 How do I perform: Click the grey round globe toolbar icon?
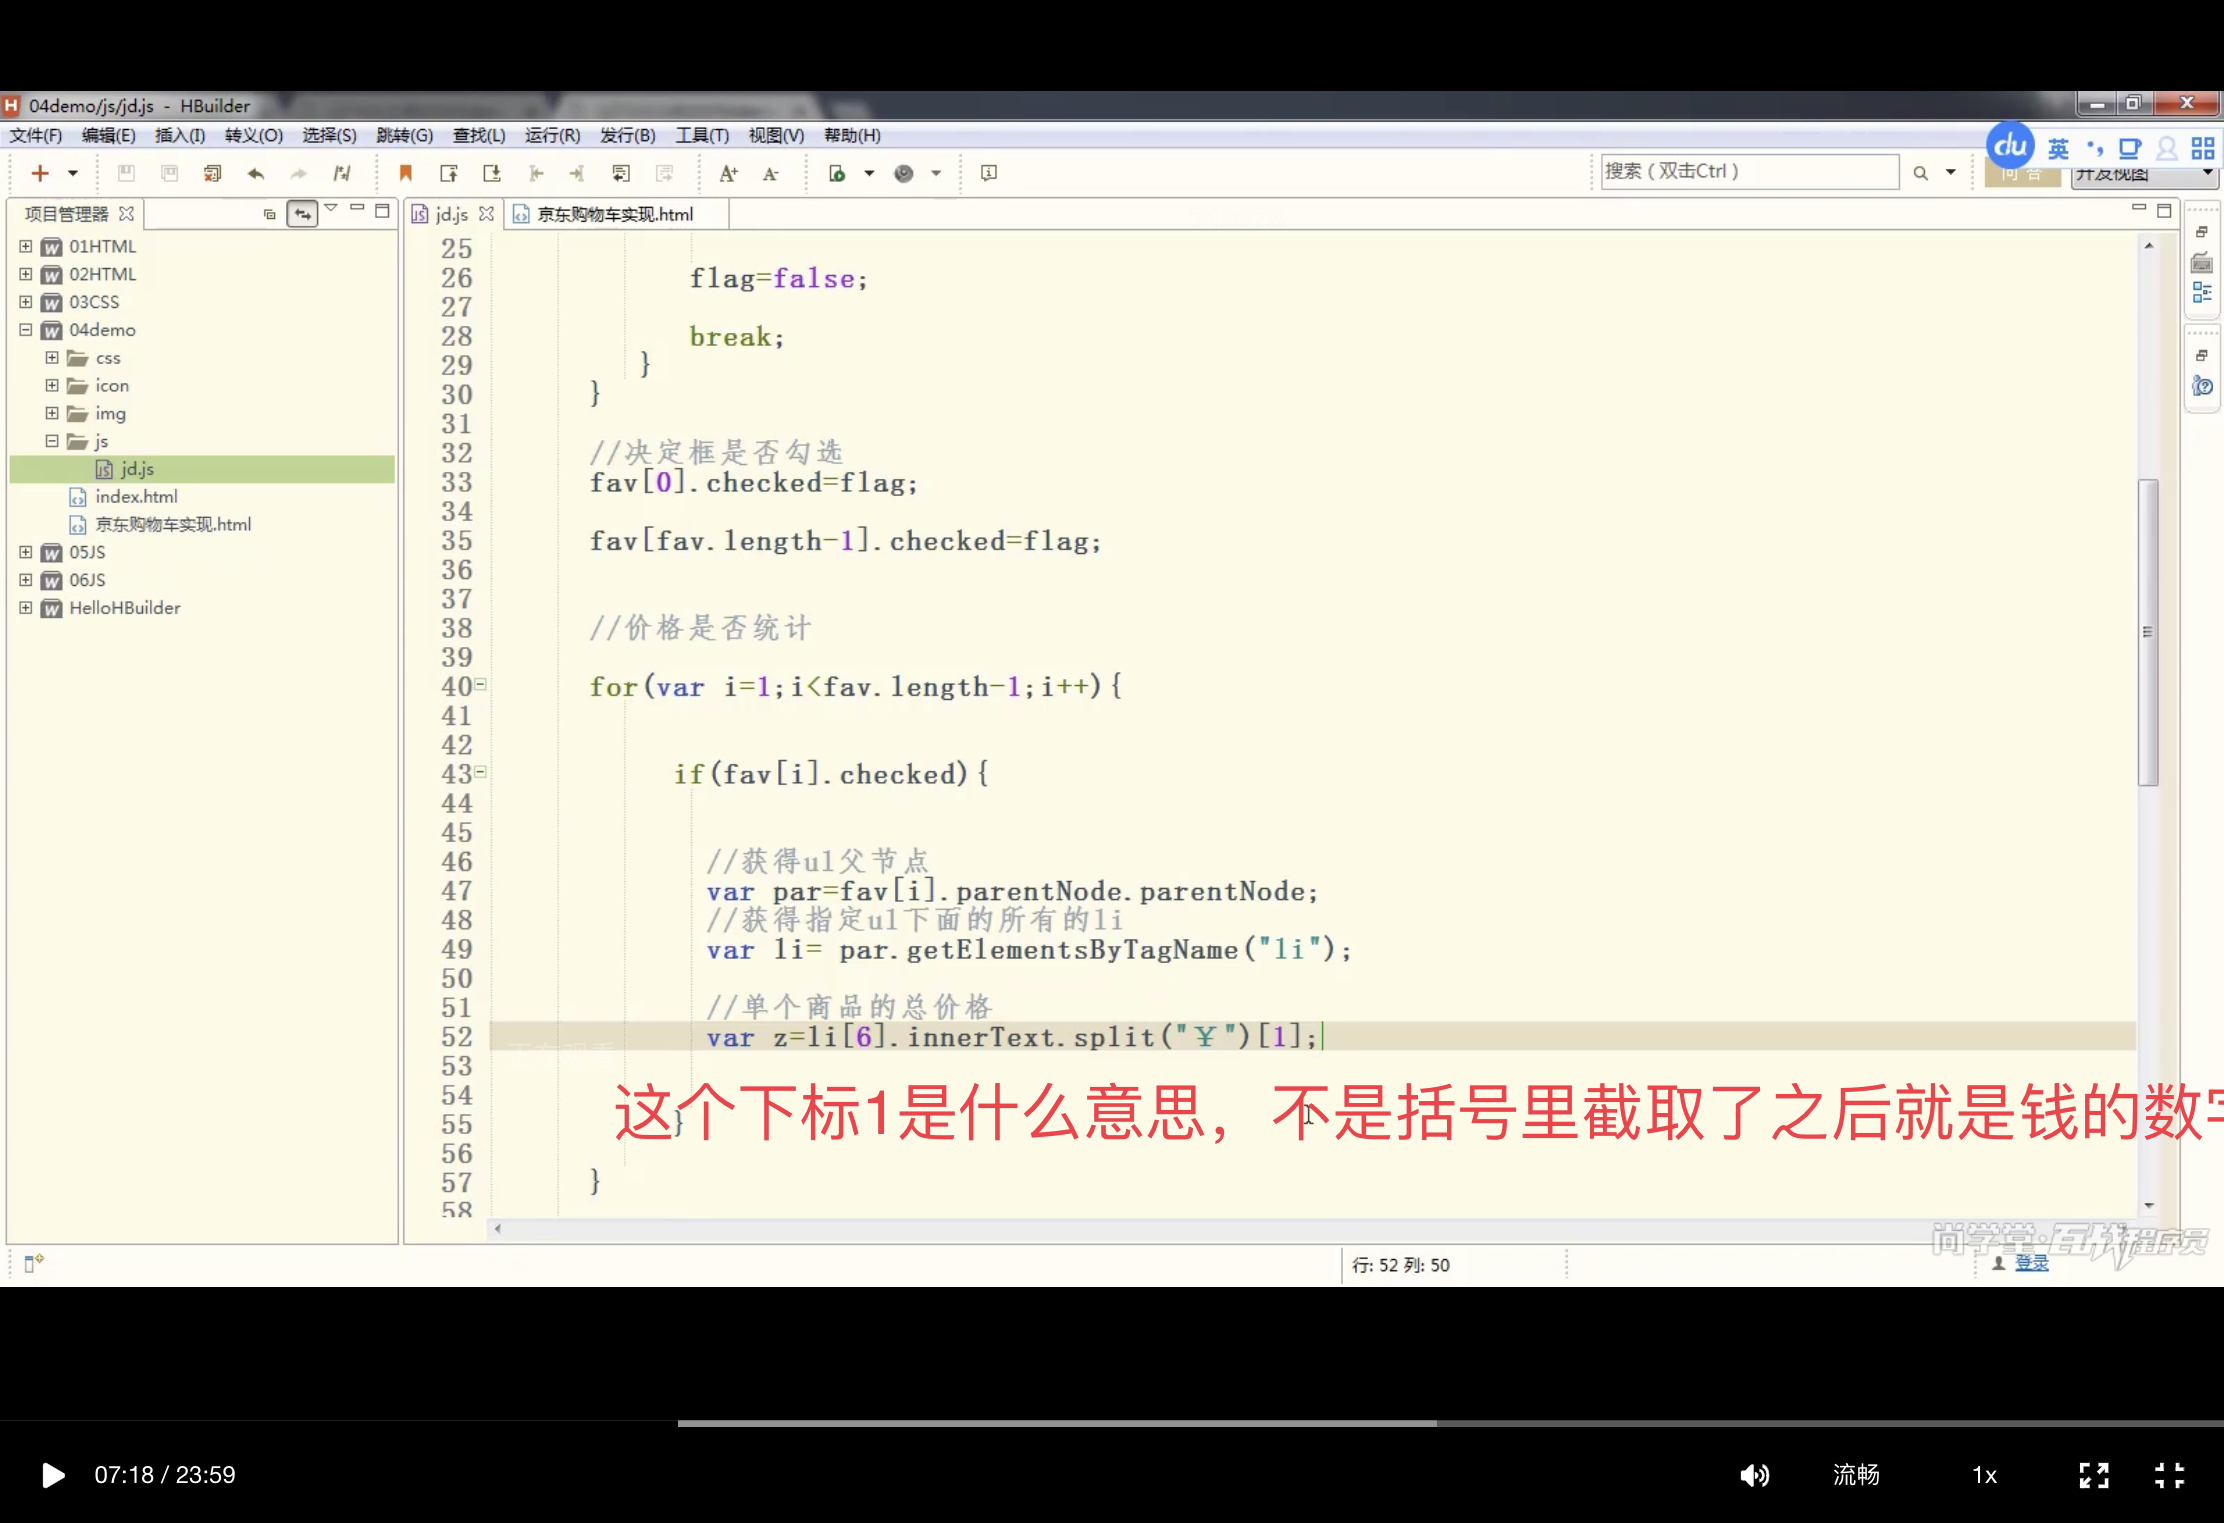coord(904,173)
